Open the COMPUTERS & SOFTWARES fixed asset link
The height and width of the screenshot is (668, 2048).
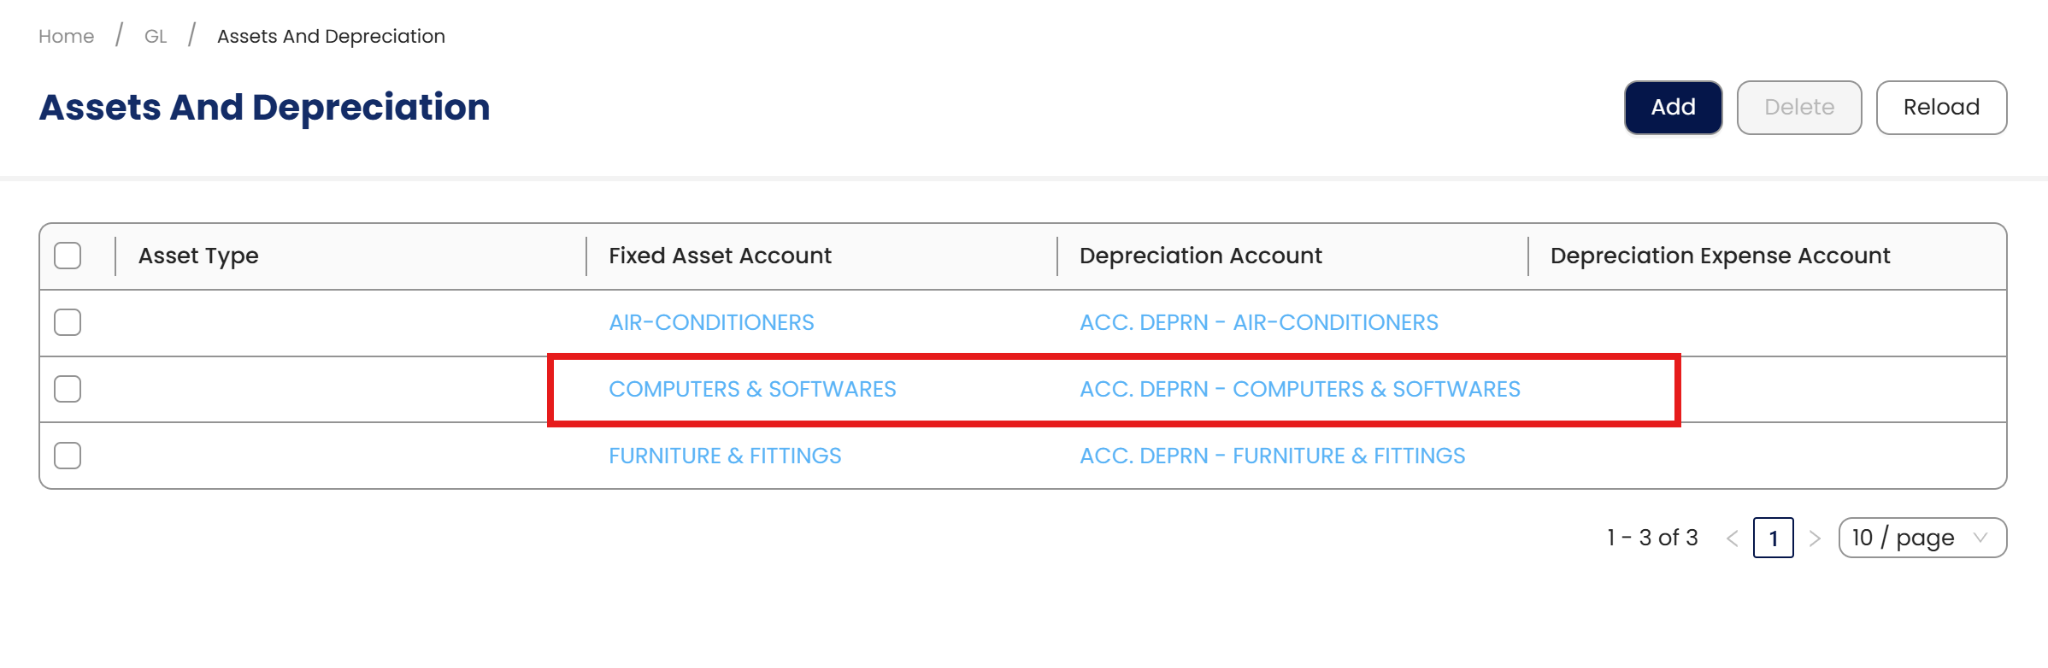point(752,389)
